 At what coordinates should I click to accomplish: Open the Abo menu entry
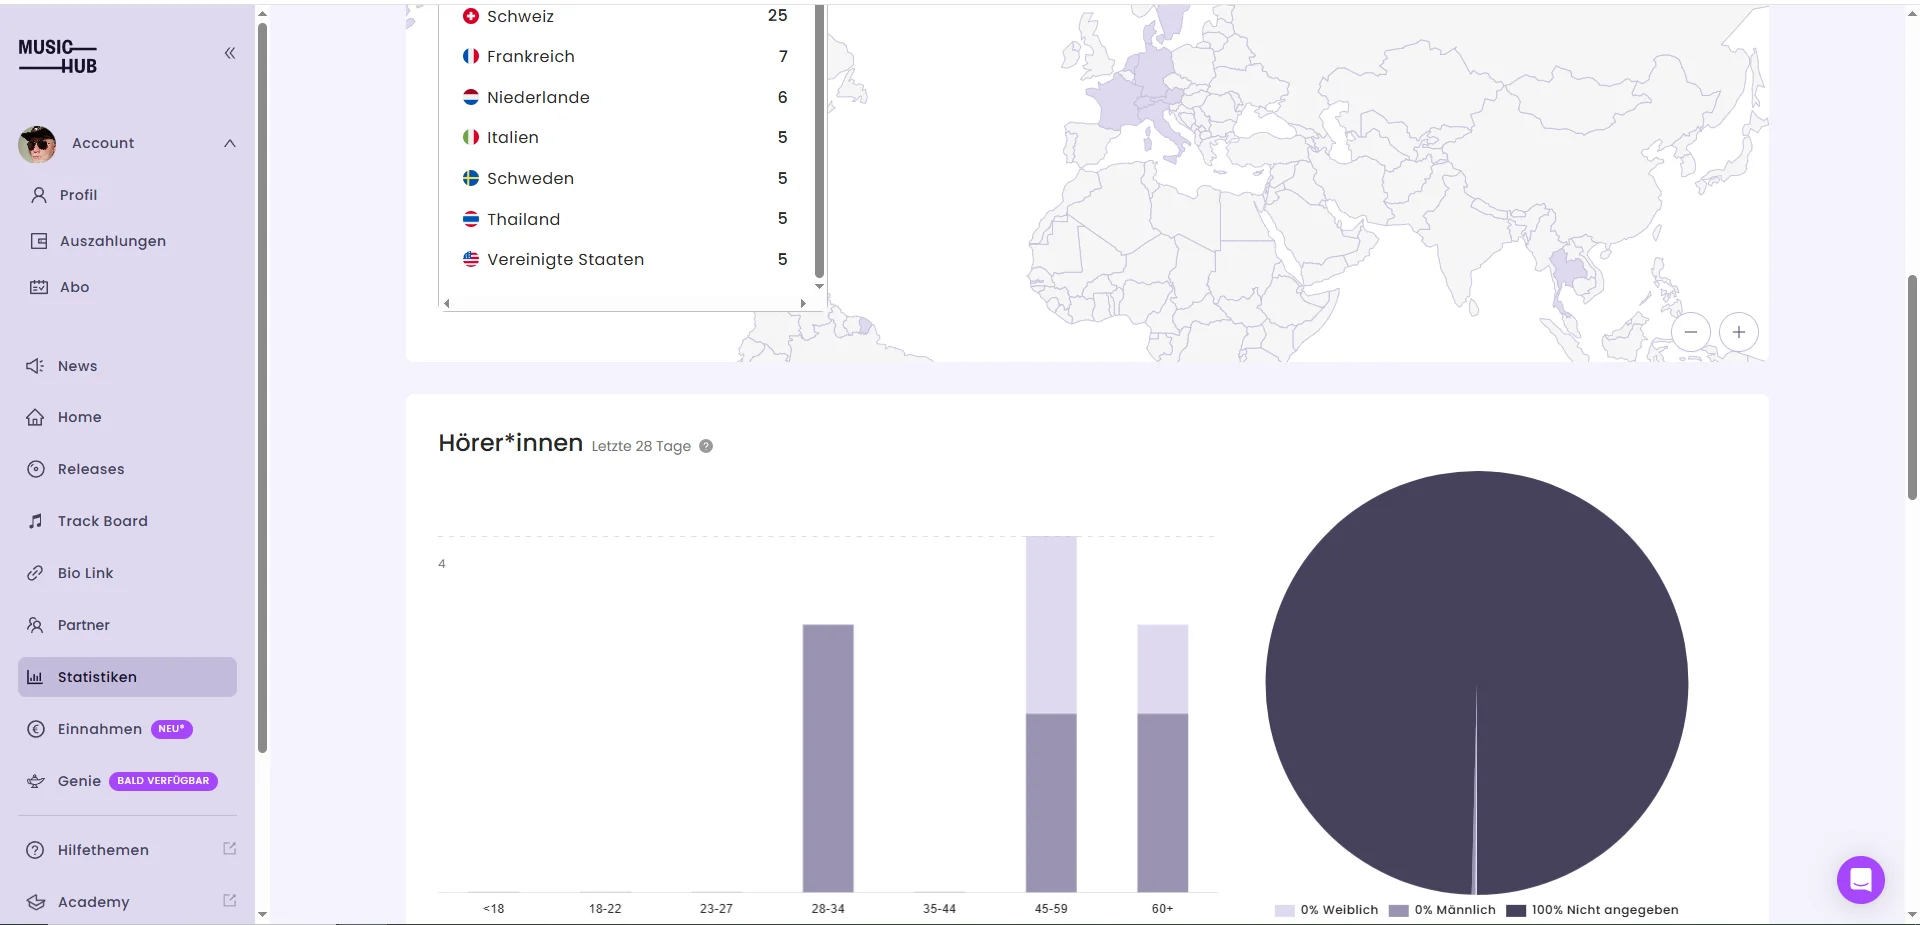click(75, 287)
